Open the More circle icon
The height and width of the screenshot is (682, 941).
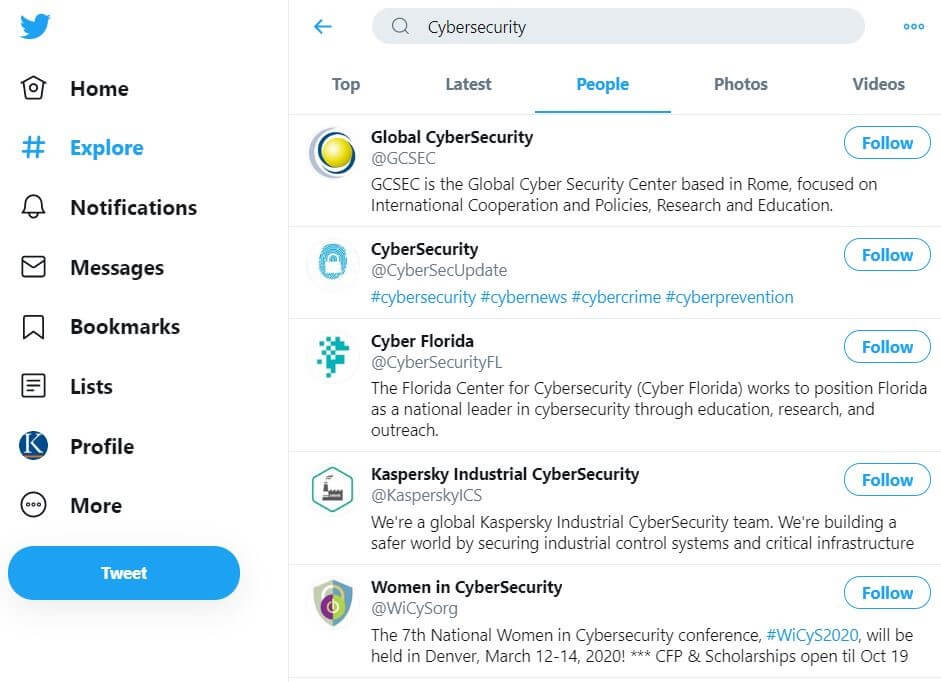33,505
